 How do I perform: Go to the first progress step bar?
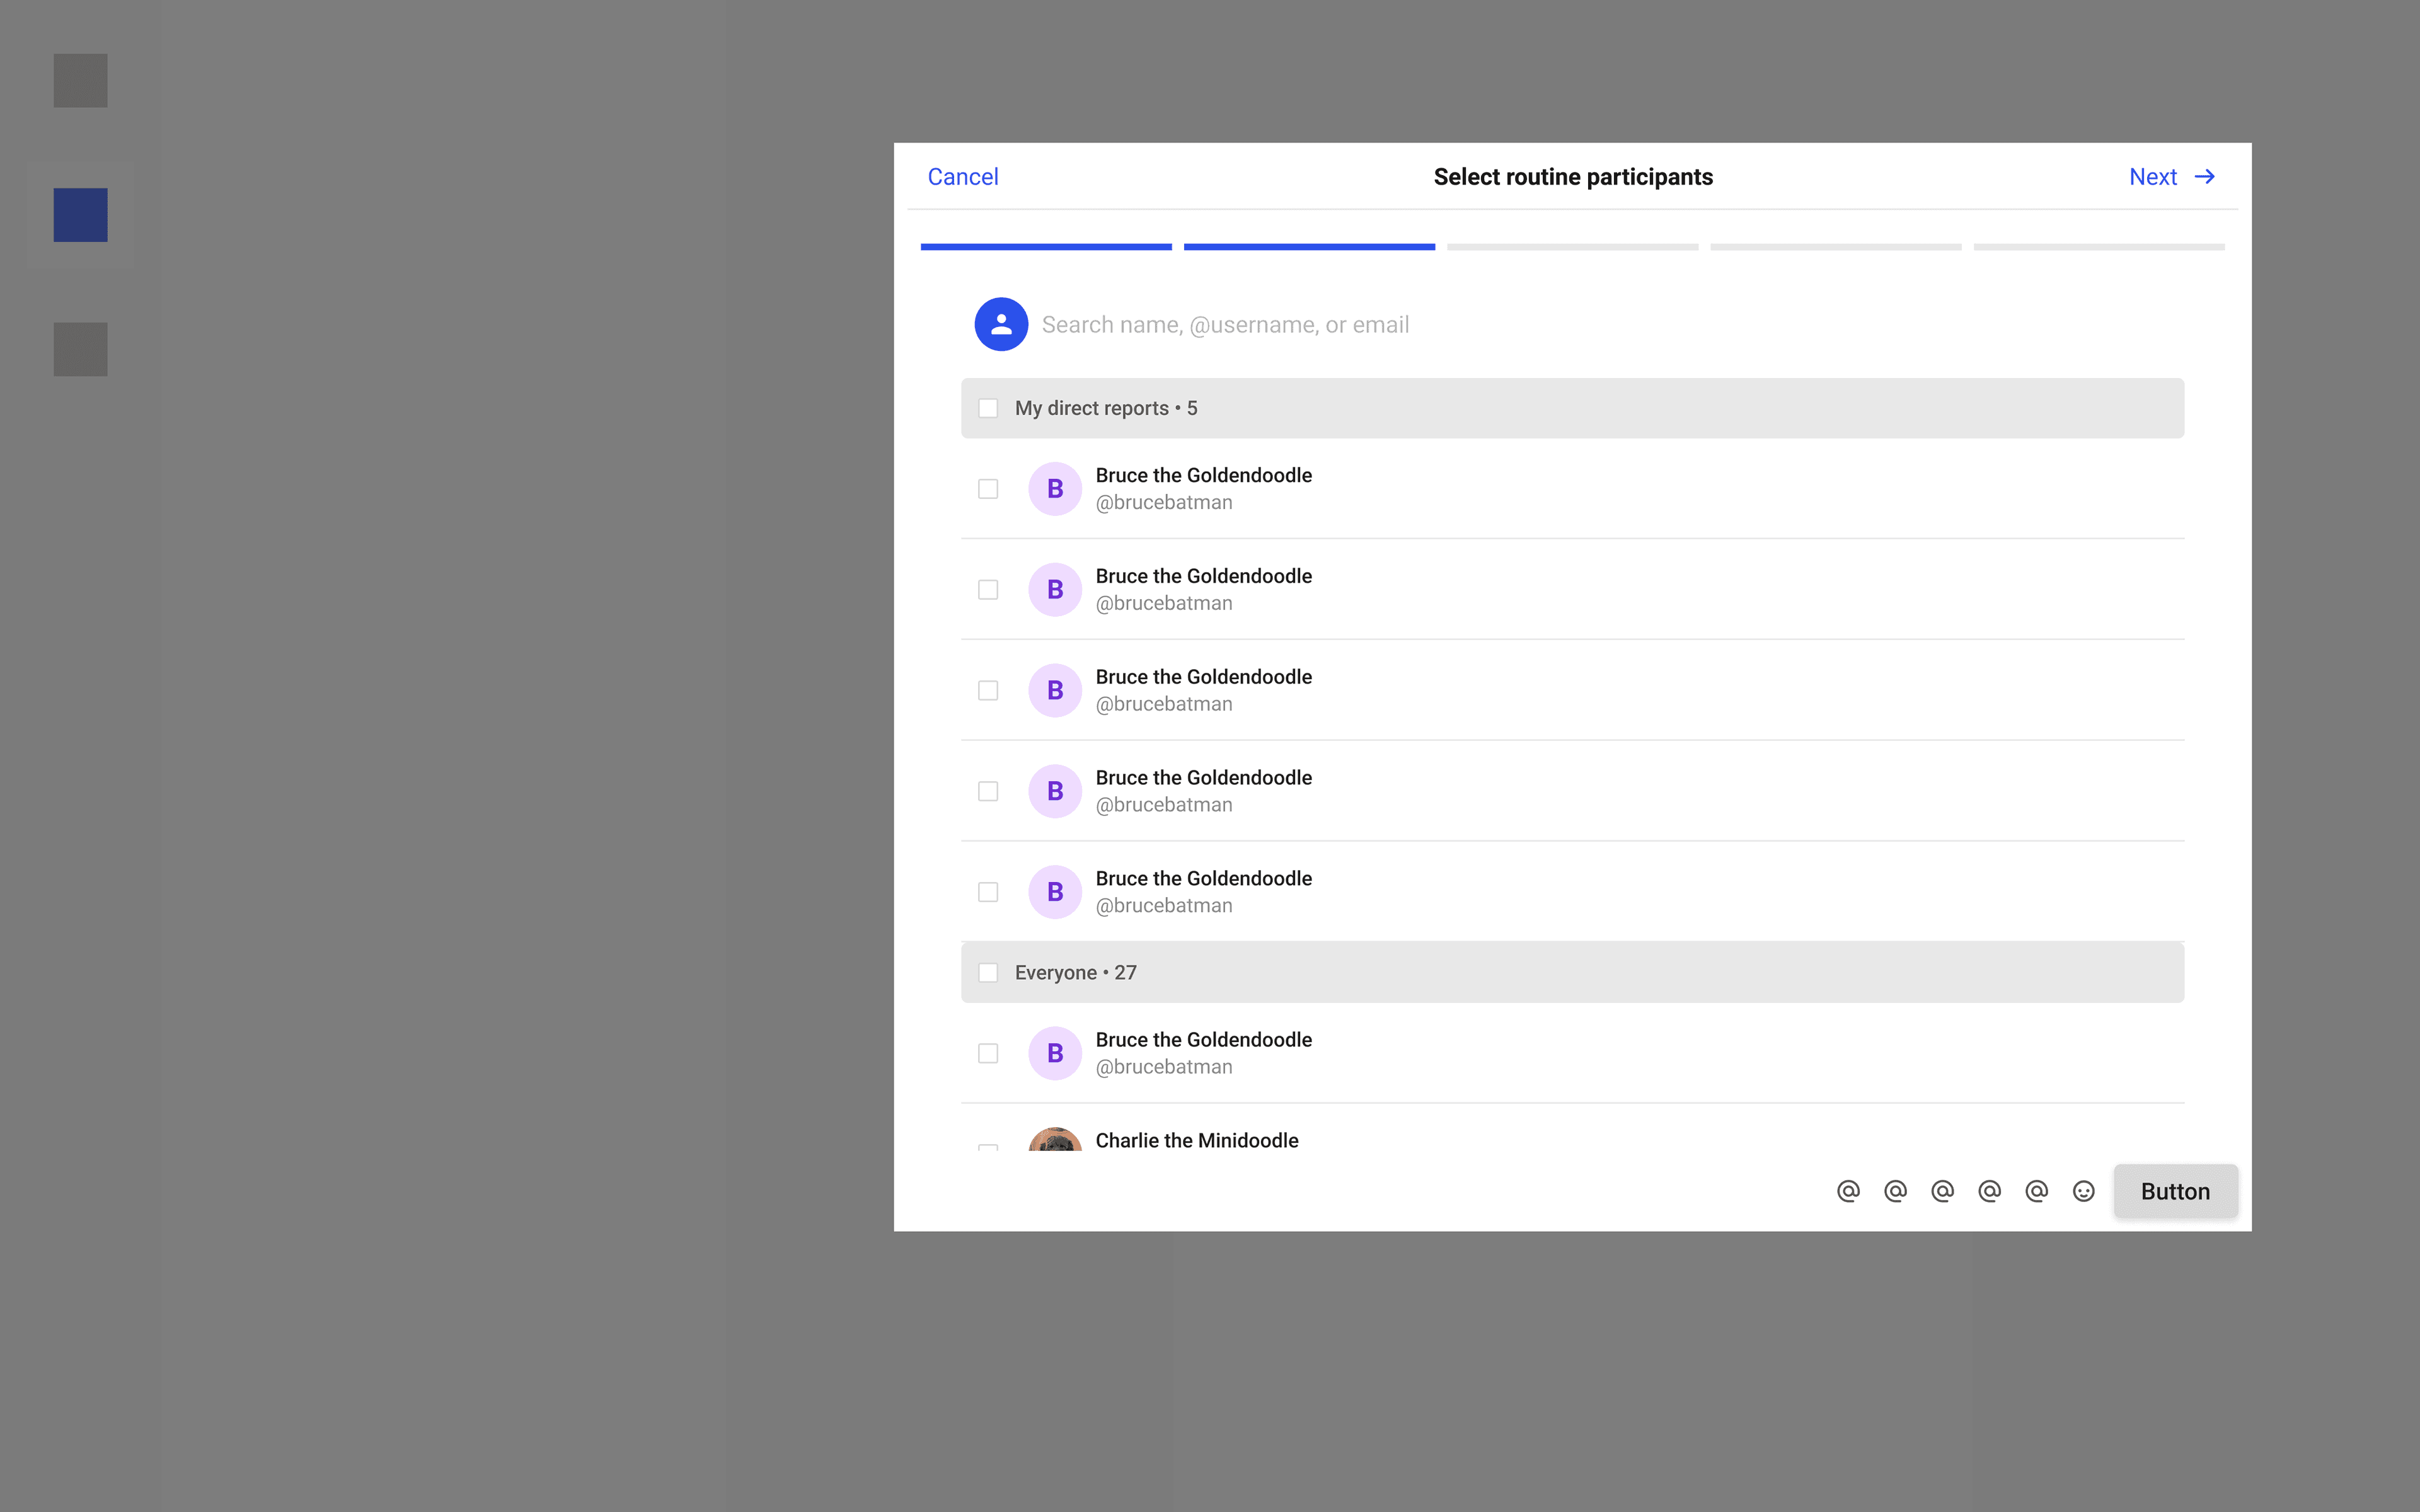(1046, 247)
